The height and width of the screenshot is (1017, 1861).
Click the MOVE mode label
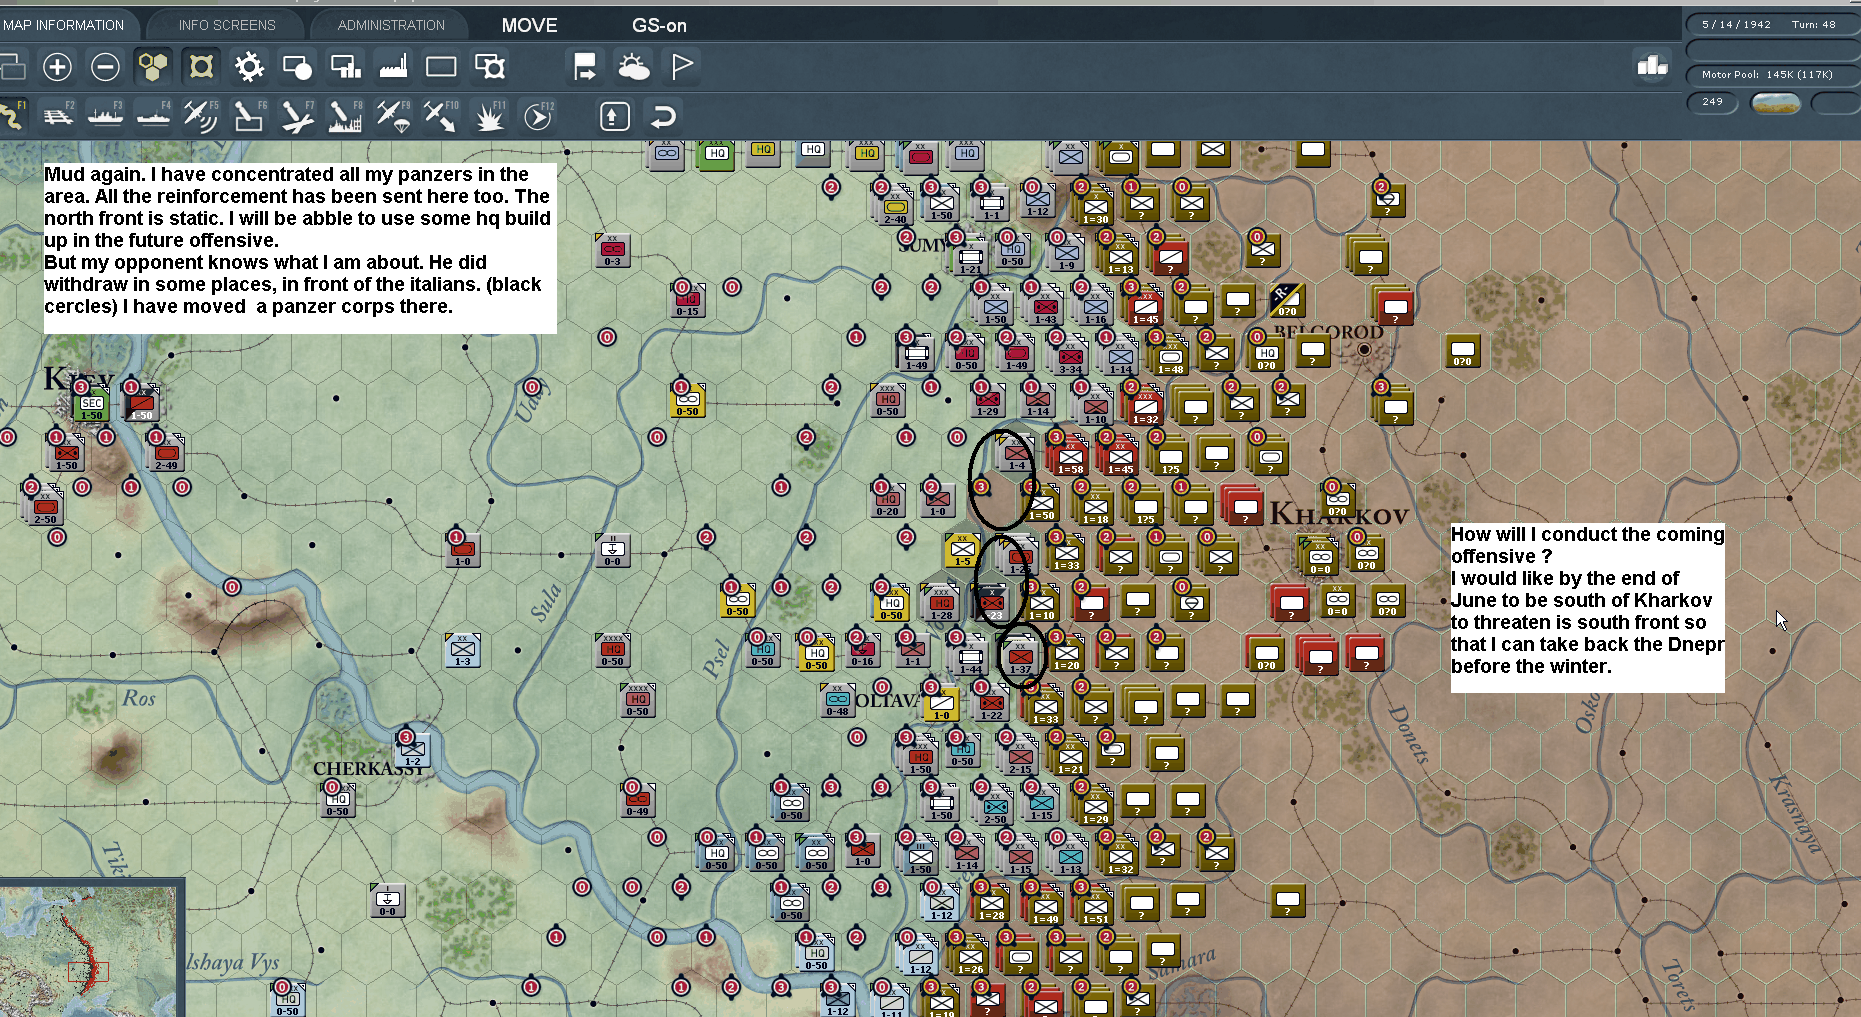point(530,25)
